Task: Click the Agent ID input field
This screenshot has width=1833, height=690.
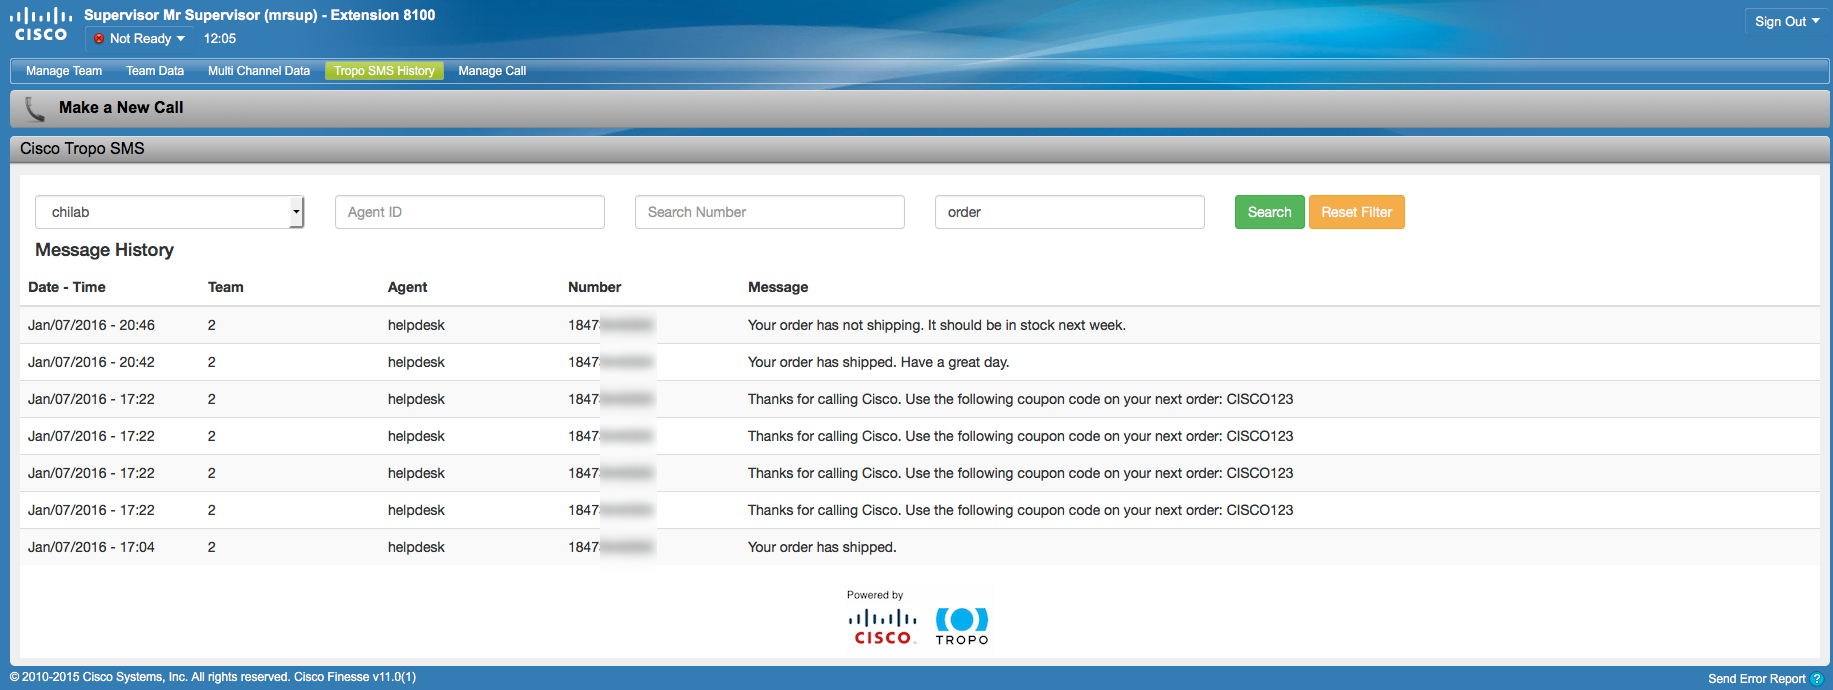Action: tap(470, 212)
